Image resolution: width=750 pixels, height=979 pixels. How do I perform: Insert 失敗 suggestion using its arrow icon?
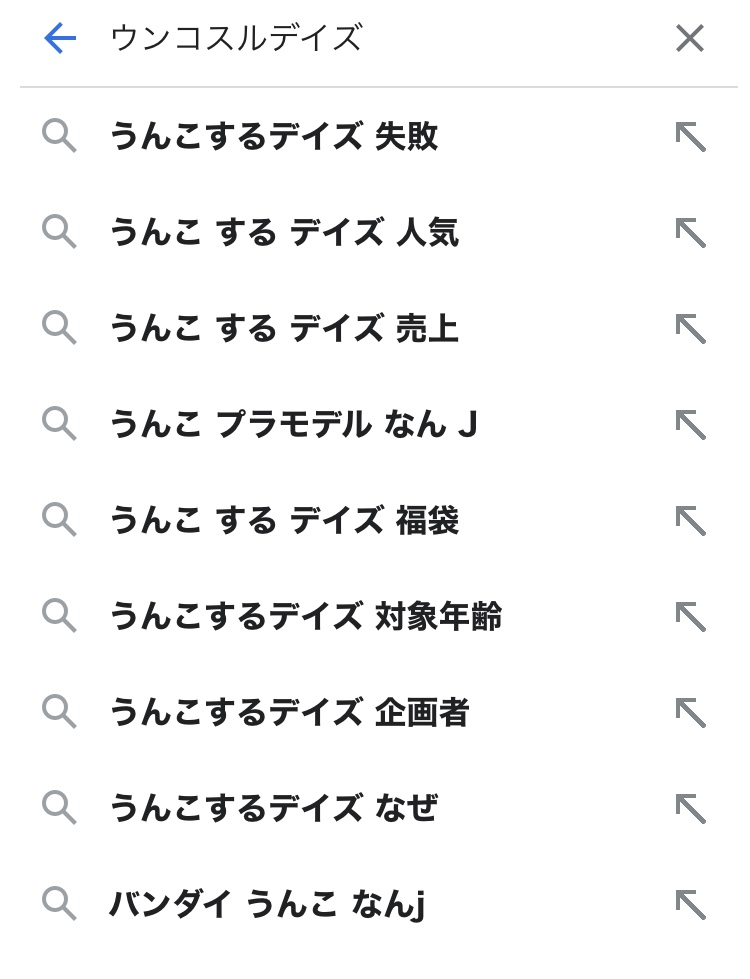pos(690,136)
